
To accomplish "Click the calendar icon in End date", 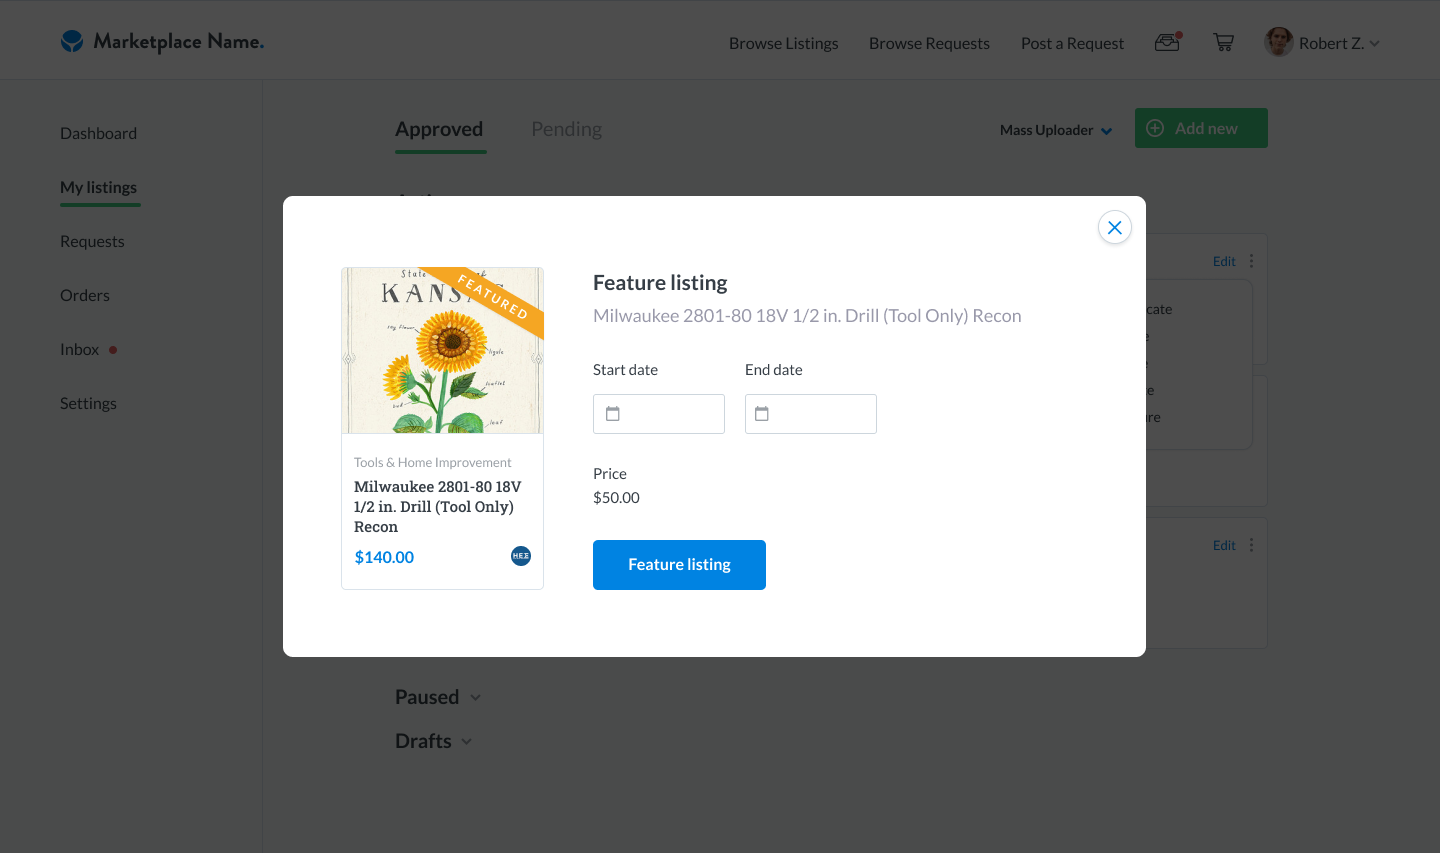I will pos(762,414).
